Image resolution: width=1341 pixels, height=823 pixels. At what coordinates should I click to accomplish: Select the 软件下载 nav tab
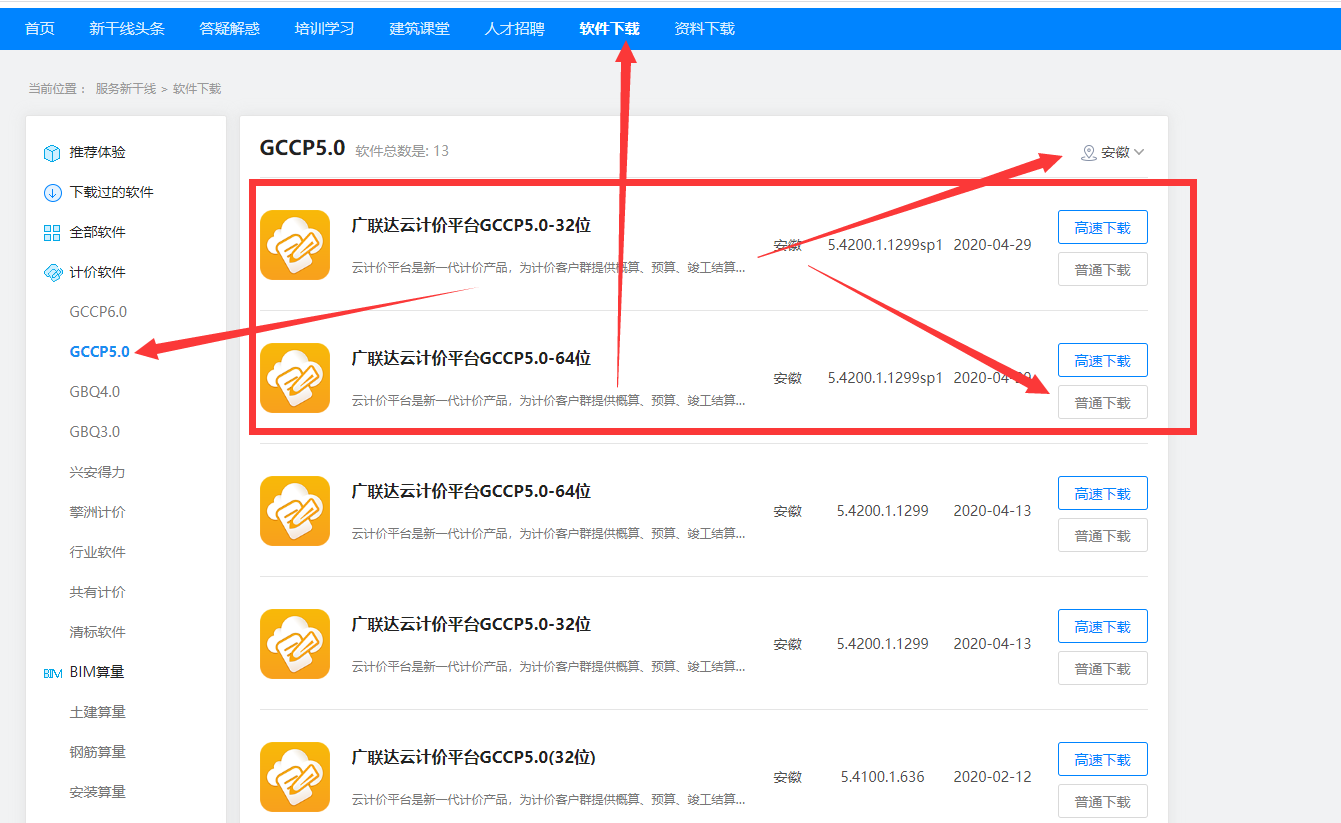pos(610,29)
